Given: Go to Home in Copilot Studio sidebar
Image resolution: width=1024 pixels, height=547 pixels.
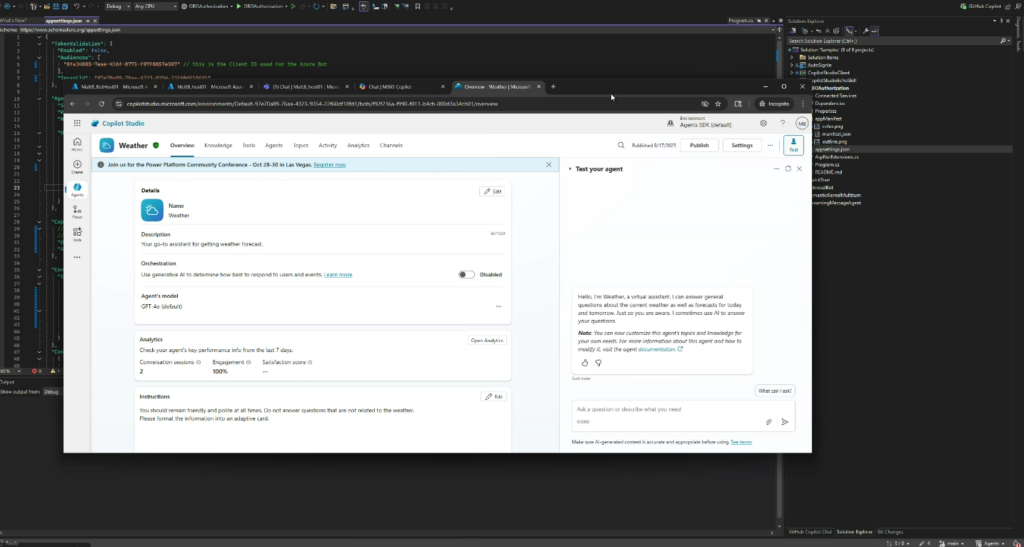Looking at the screenshot, I should coord(77,144).
